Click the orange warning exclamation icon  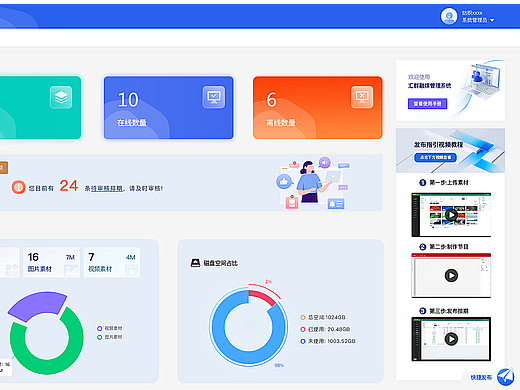[x=18, y=187]
